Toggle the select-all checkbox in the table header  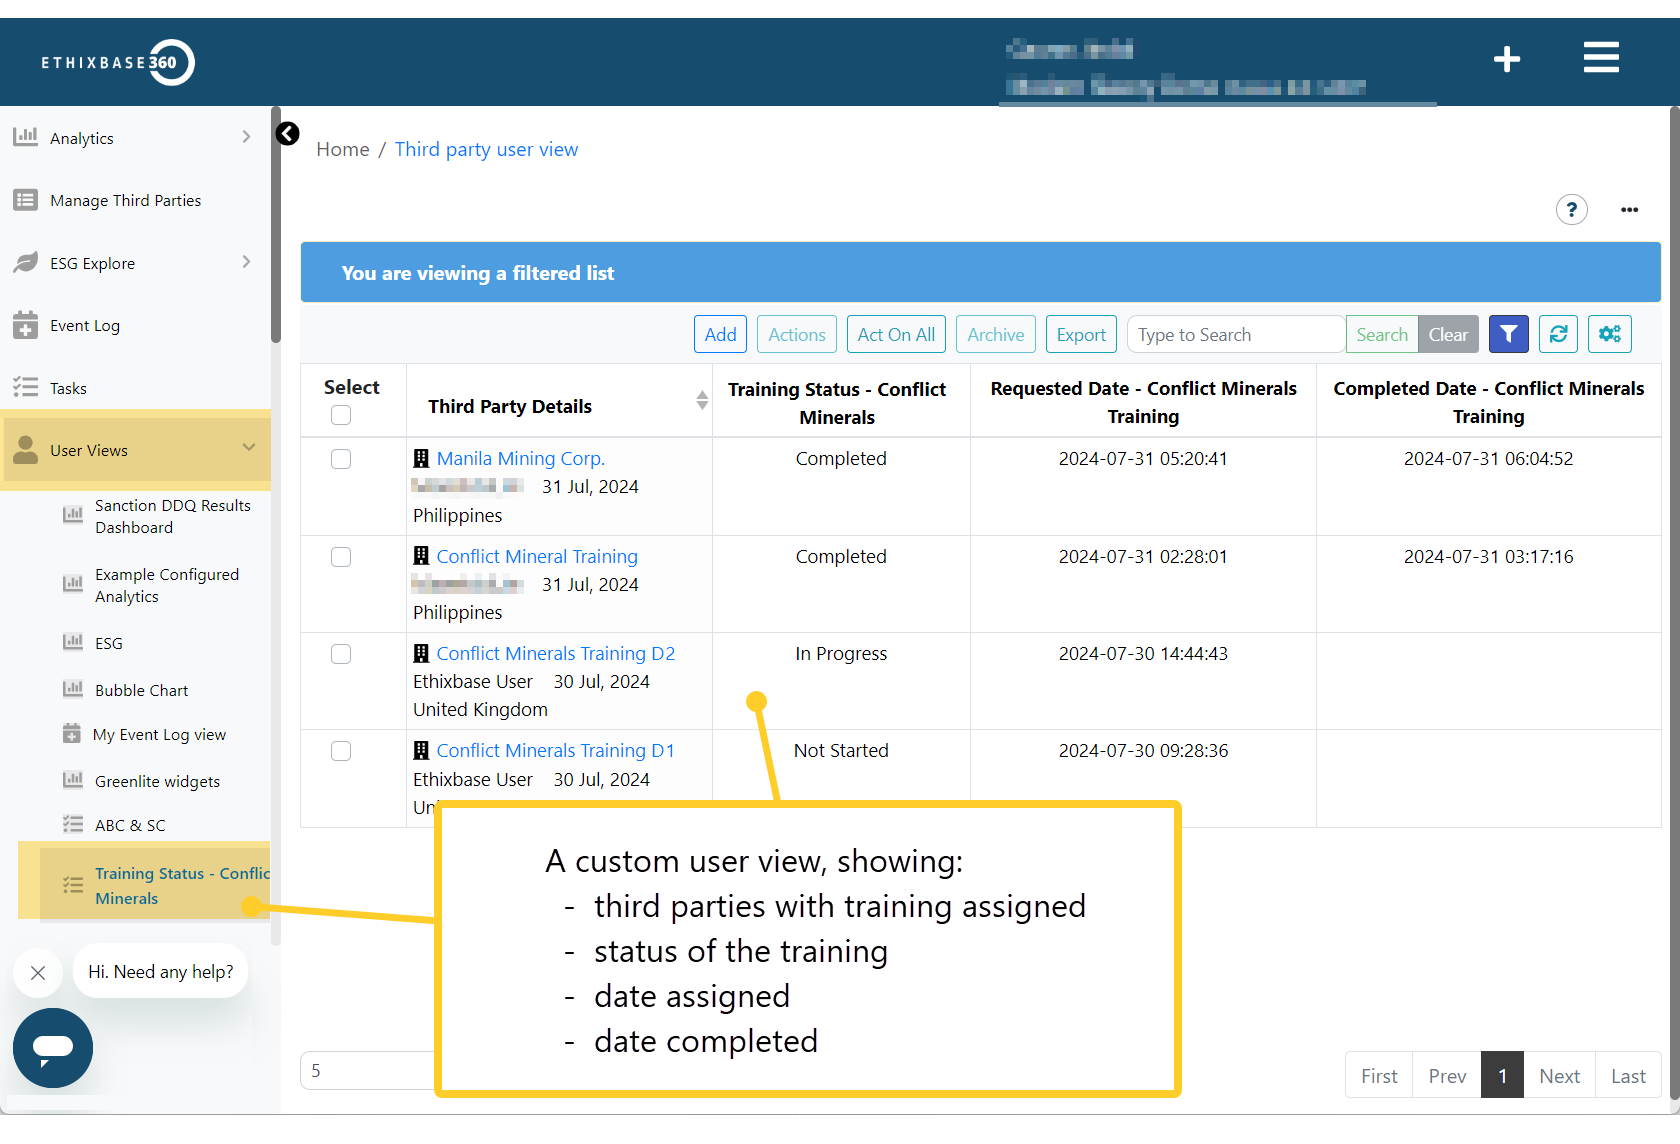pos(341,414)
